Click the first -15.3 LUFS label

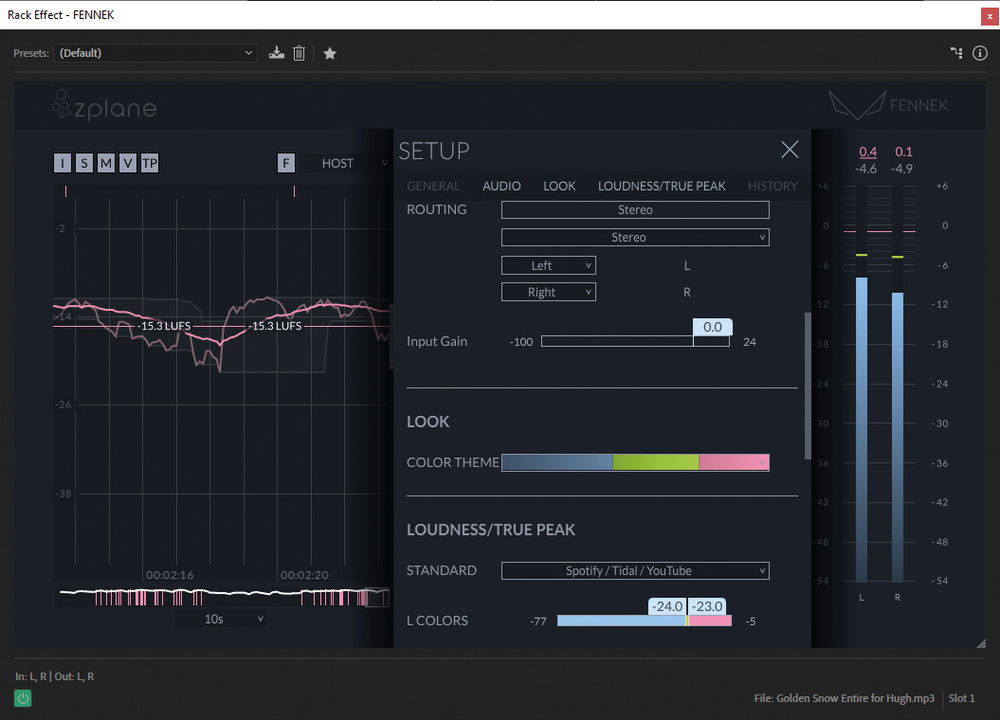(x=165, y=326)
